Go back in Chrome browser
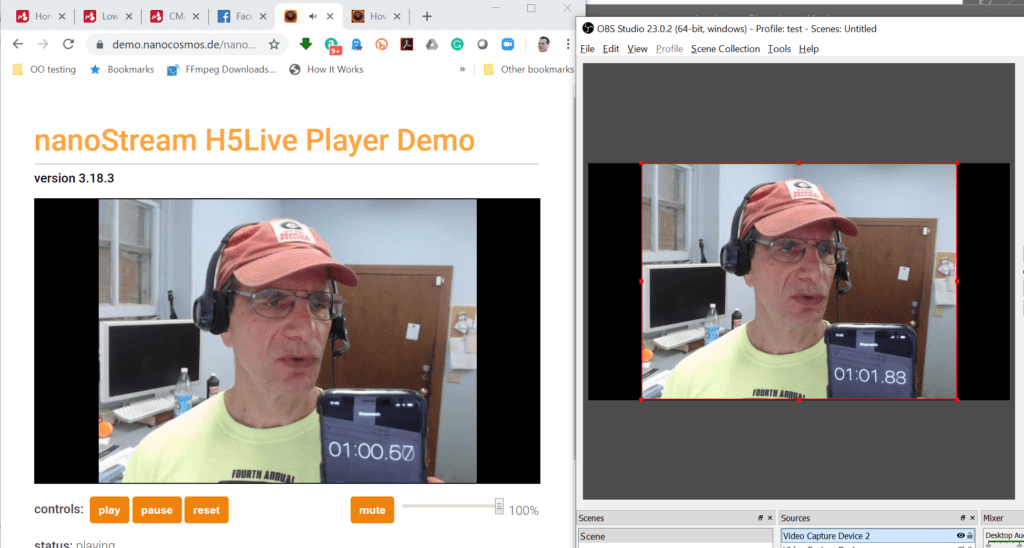Screen dimensions: 1024x548 coord(18,44)
